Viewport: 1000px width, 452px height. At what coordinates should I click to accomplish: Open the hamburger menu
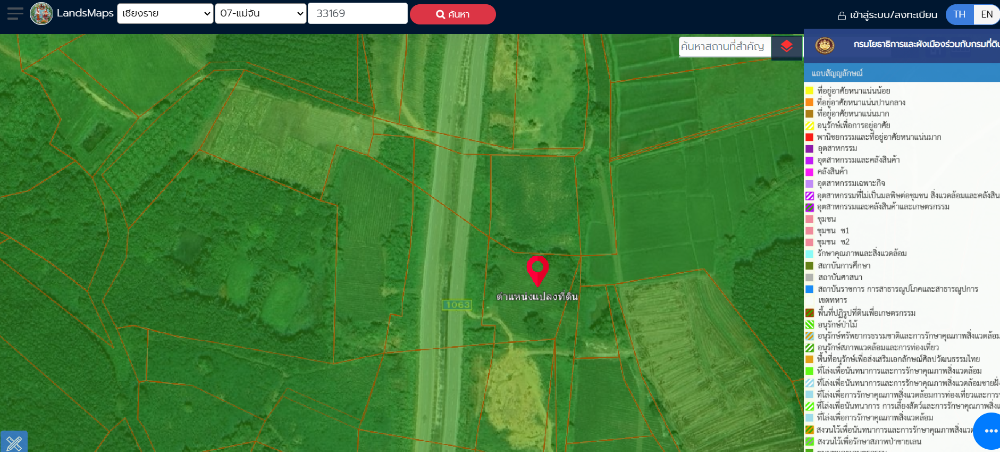tap(15, 13)
